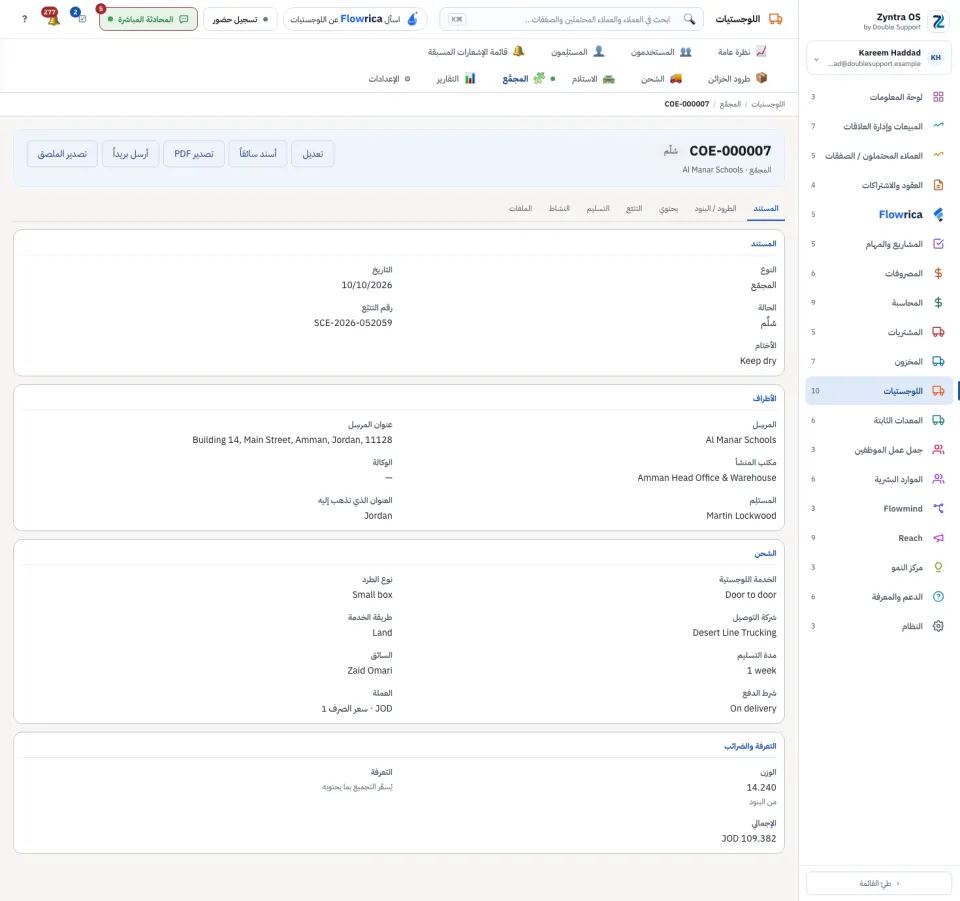Image resolution: width=960 pixels, height=901 pixels.
Task: Click the Flowrica ask-about-logistics button
Action: pyautogui.click(x=354, y=19)
